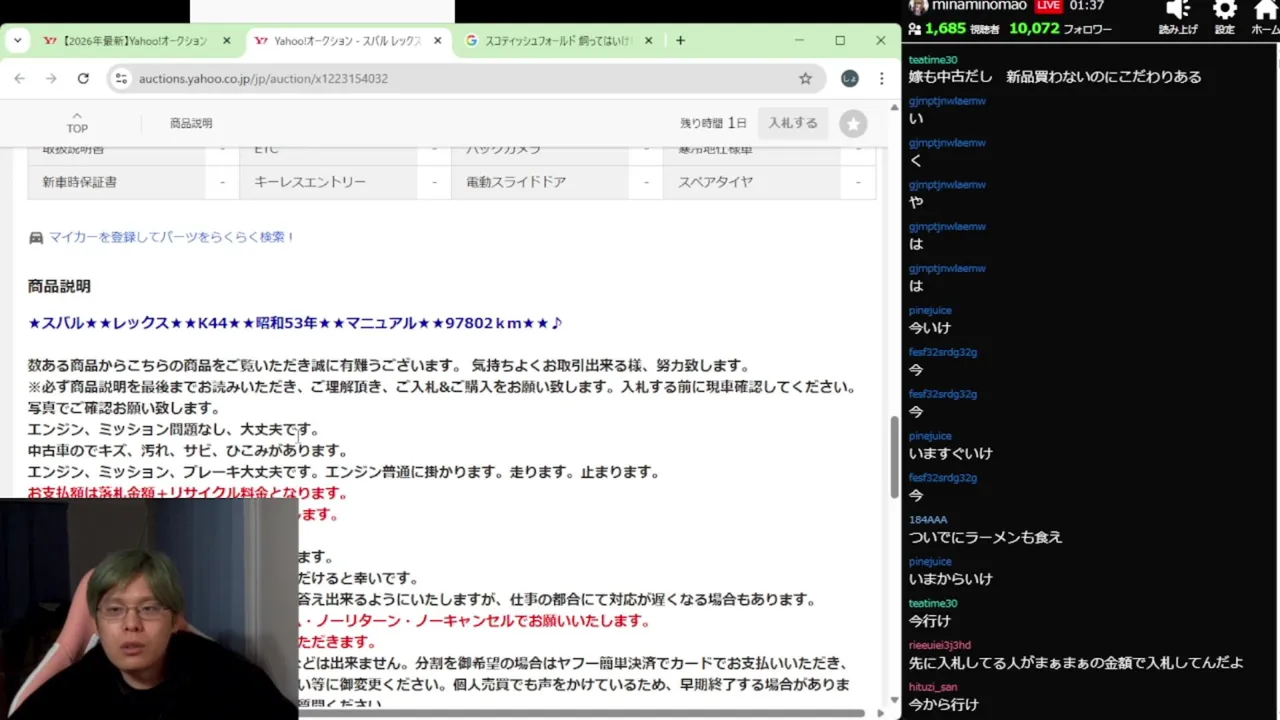Click the red LIVE badge
The image size is (1280, 720).
click(x=1048, y=6)
